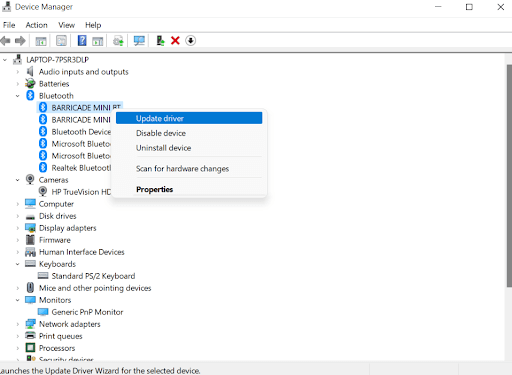Click the Keyboards category icon
This screenshot has width=512, height=375.
[x=30, y=264]
